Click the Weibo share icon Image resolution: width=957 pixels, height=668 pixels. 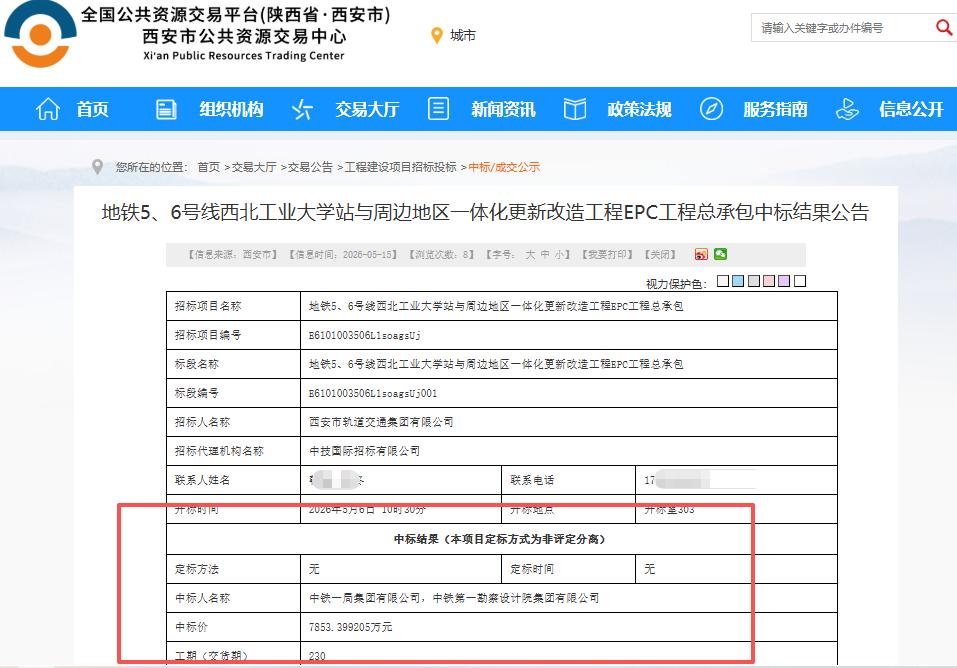(701, 254)
